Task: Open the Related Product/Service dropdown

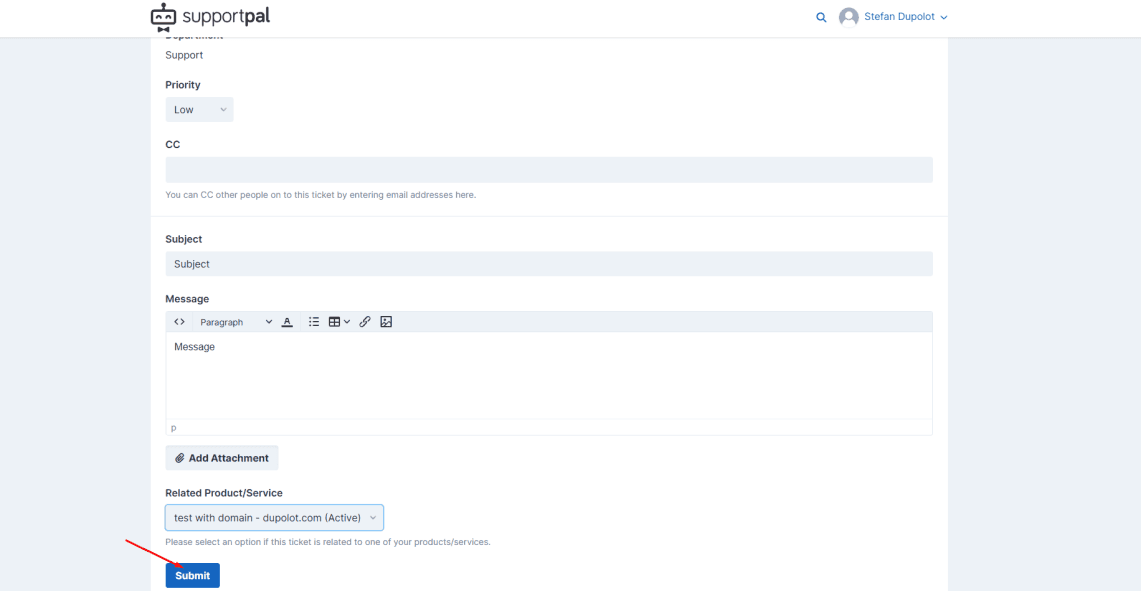Action: (274, 517)
